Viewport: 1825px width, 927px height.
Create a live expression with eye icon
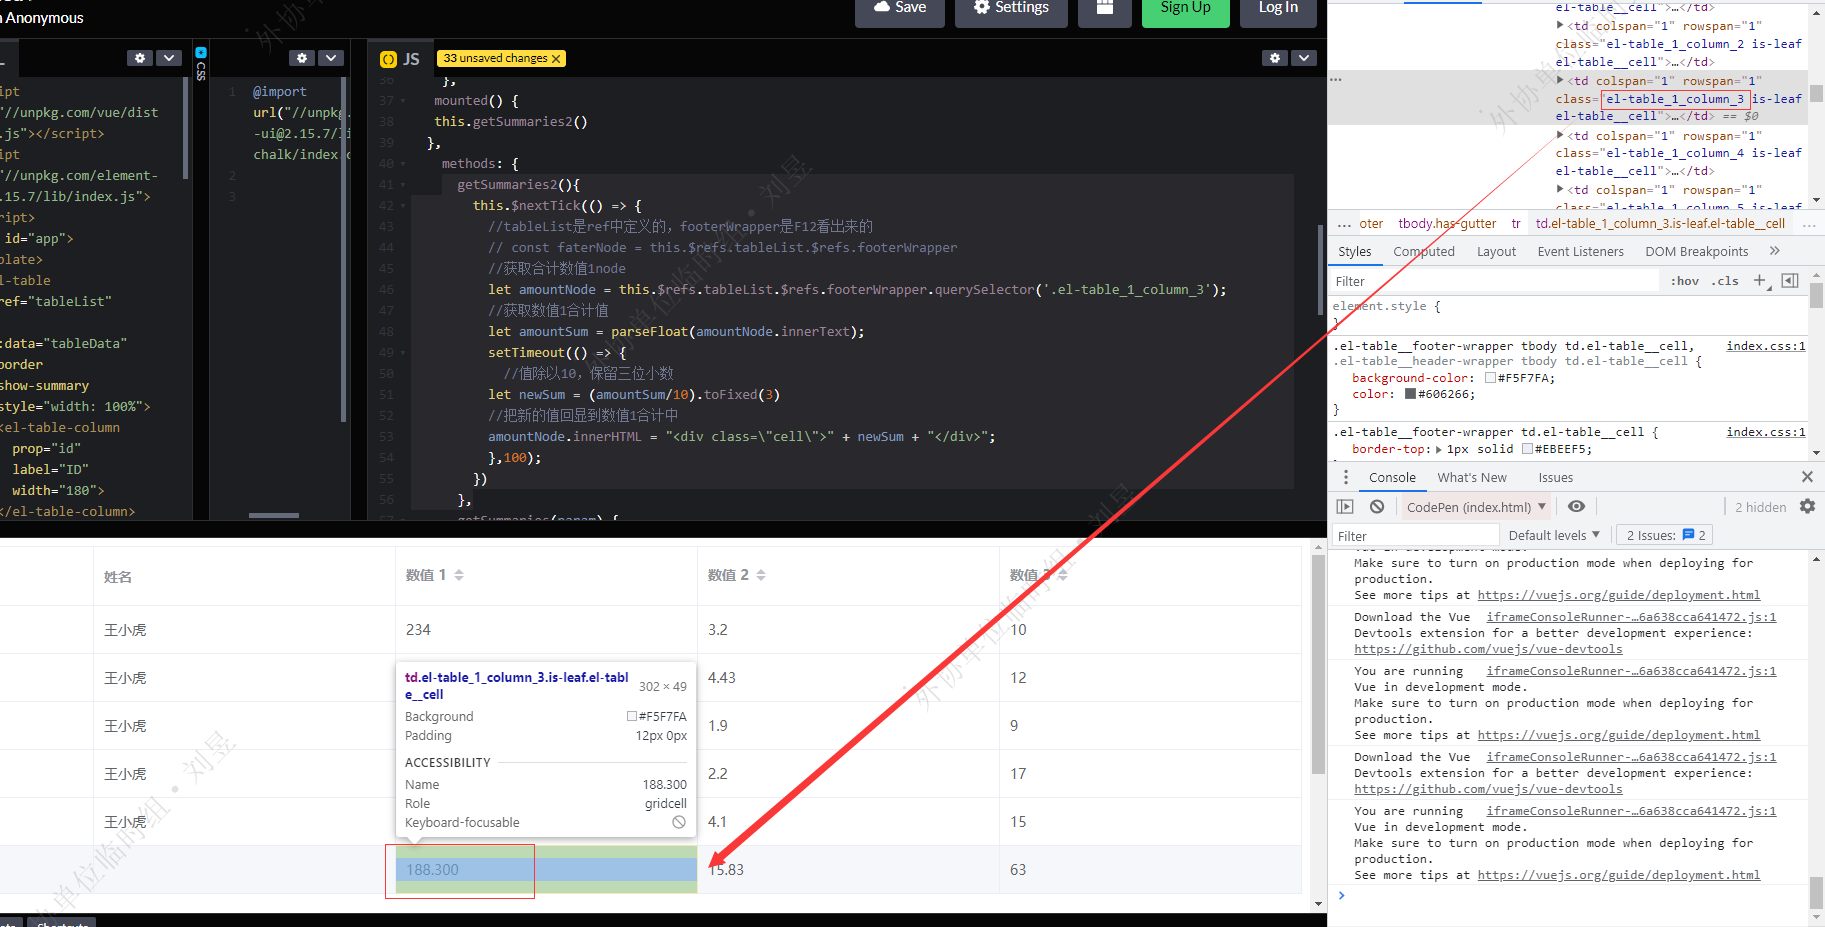pos(1577,506)
